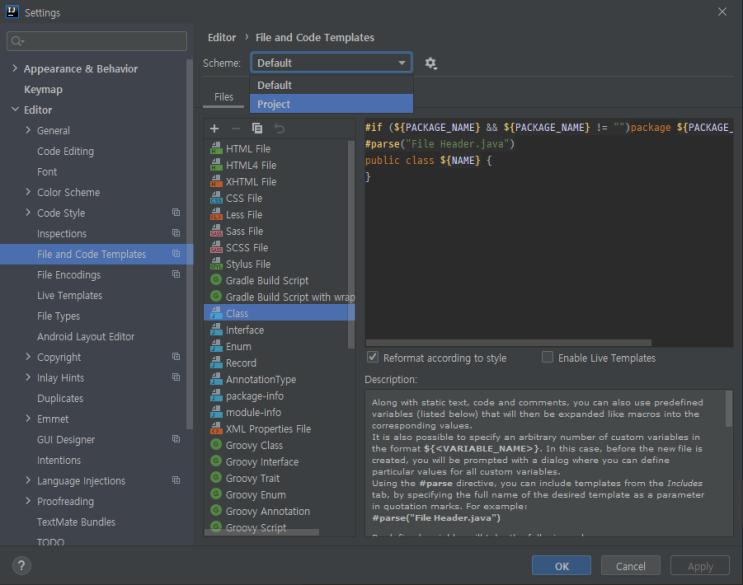The height and width of the screenshot is (585, 743).
Task: Enable Live Templates checkbox
Action: (x=548, y=357)
